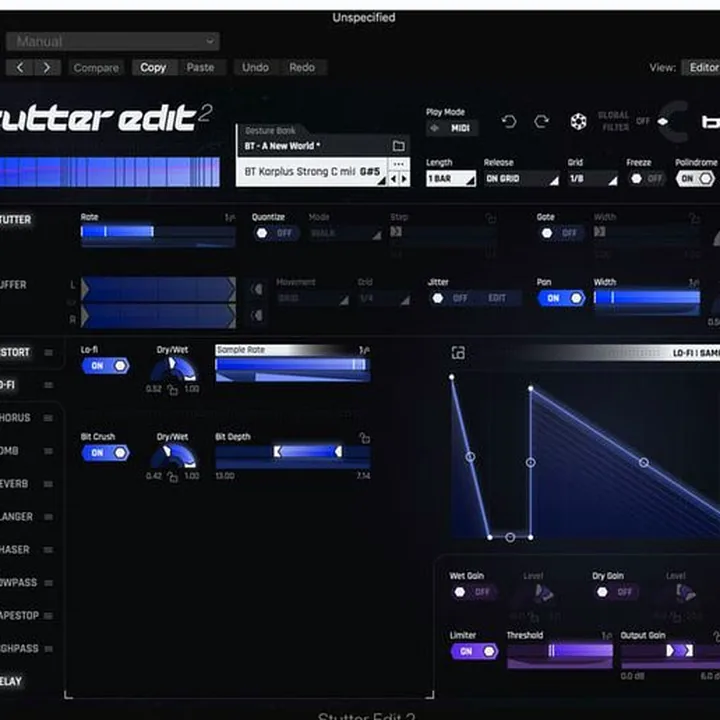
Task: Enable the Dry Gain toggle
Action: point(616,592)
